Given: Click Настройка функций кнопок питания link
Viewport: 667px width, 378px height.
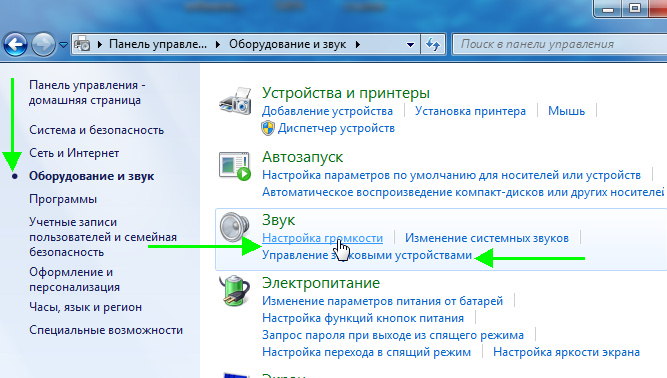Looking at the screenshot, I should click(x=363, y=318).
